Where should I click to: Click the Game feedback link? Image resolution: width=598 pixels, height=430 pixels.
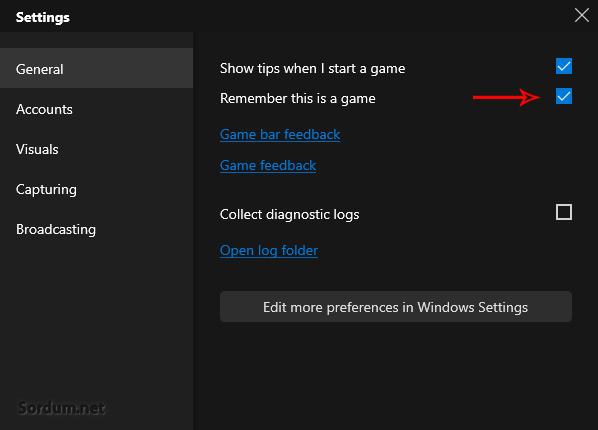pyautogui.click(x=268, y=166)
